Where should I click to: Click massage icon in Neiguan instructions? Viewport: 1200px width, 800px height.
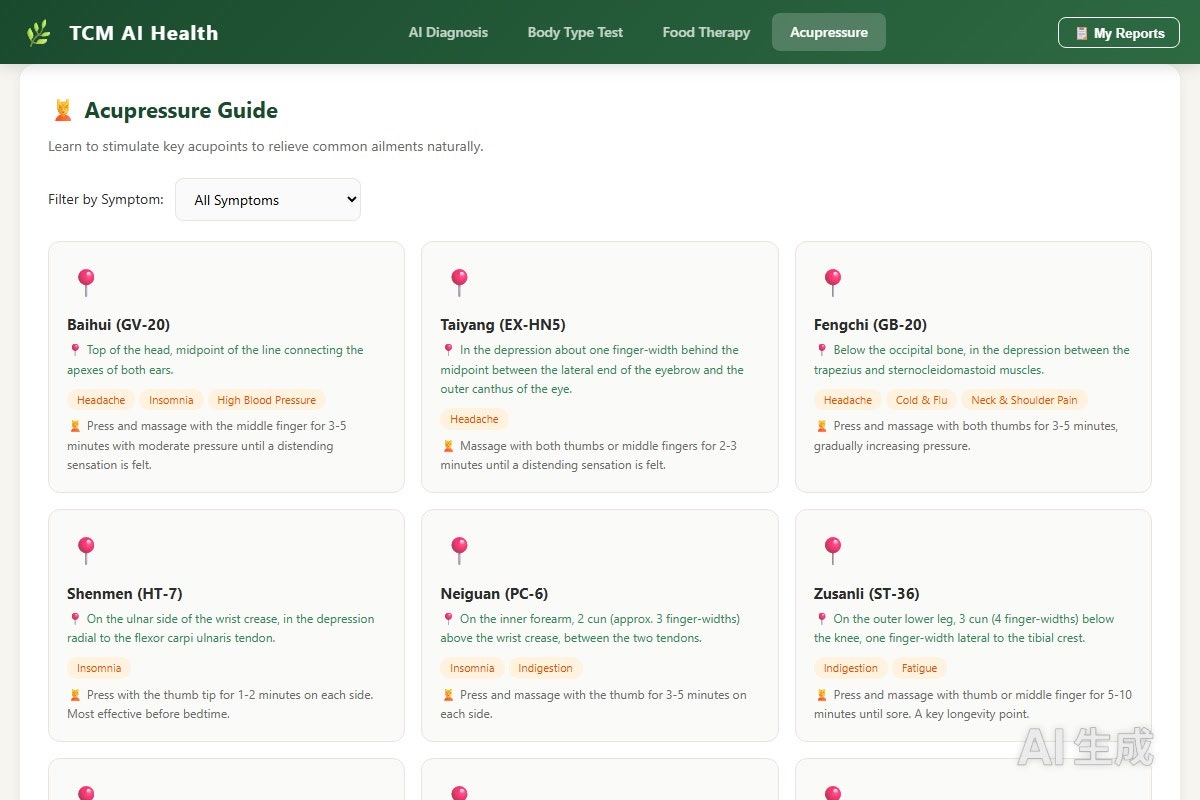click(x=447, y=695)
